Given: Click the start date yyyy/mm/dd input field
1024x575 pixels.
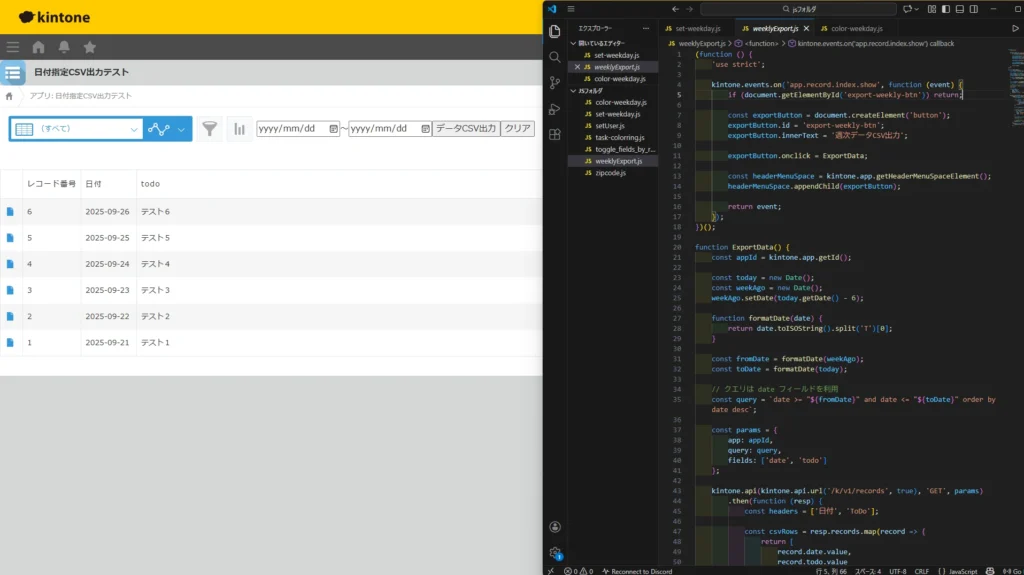Looking at the screenshot, I should [290, 129].
